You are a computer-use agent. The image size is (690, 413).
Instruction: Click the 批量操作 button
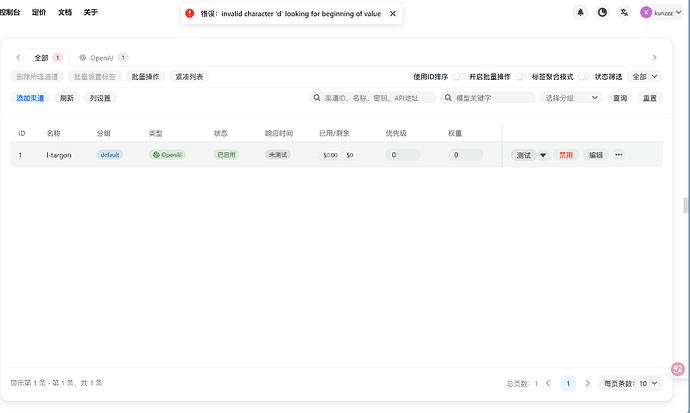[145, 77]
